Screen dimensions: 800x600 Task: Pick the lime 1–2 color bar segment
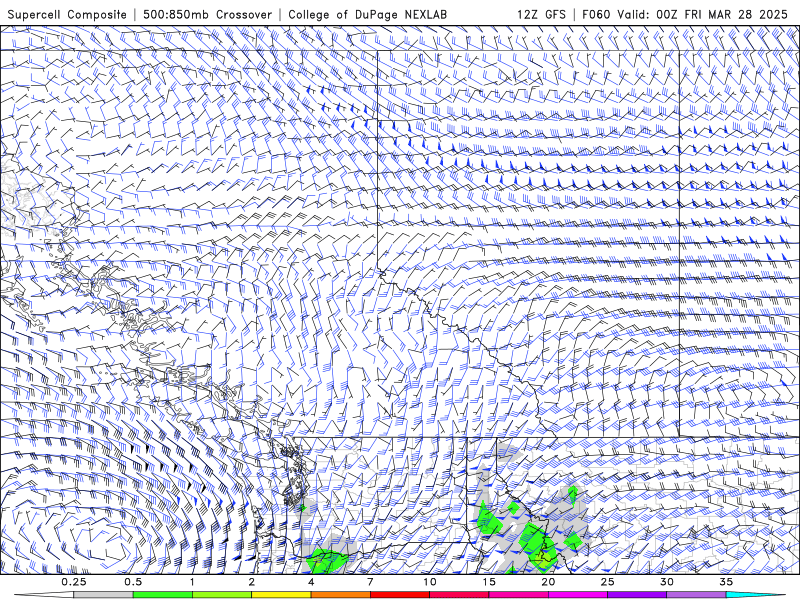click(x=222, y=595)
